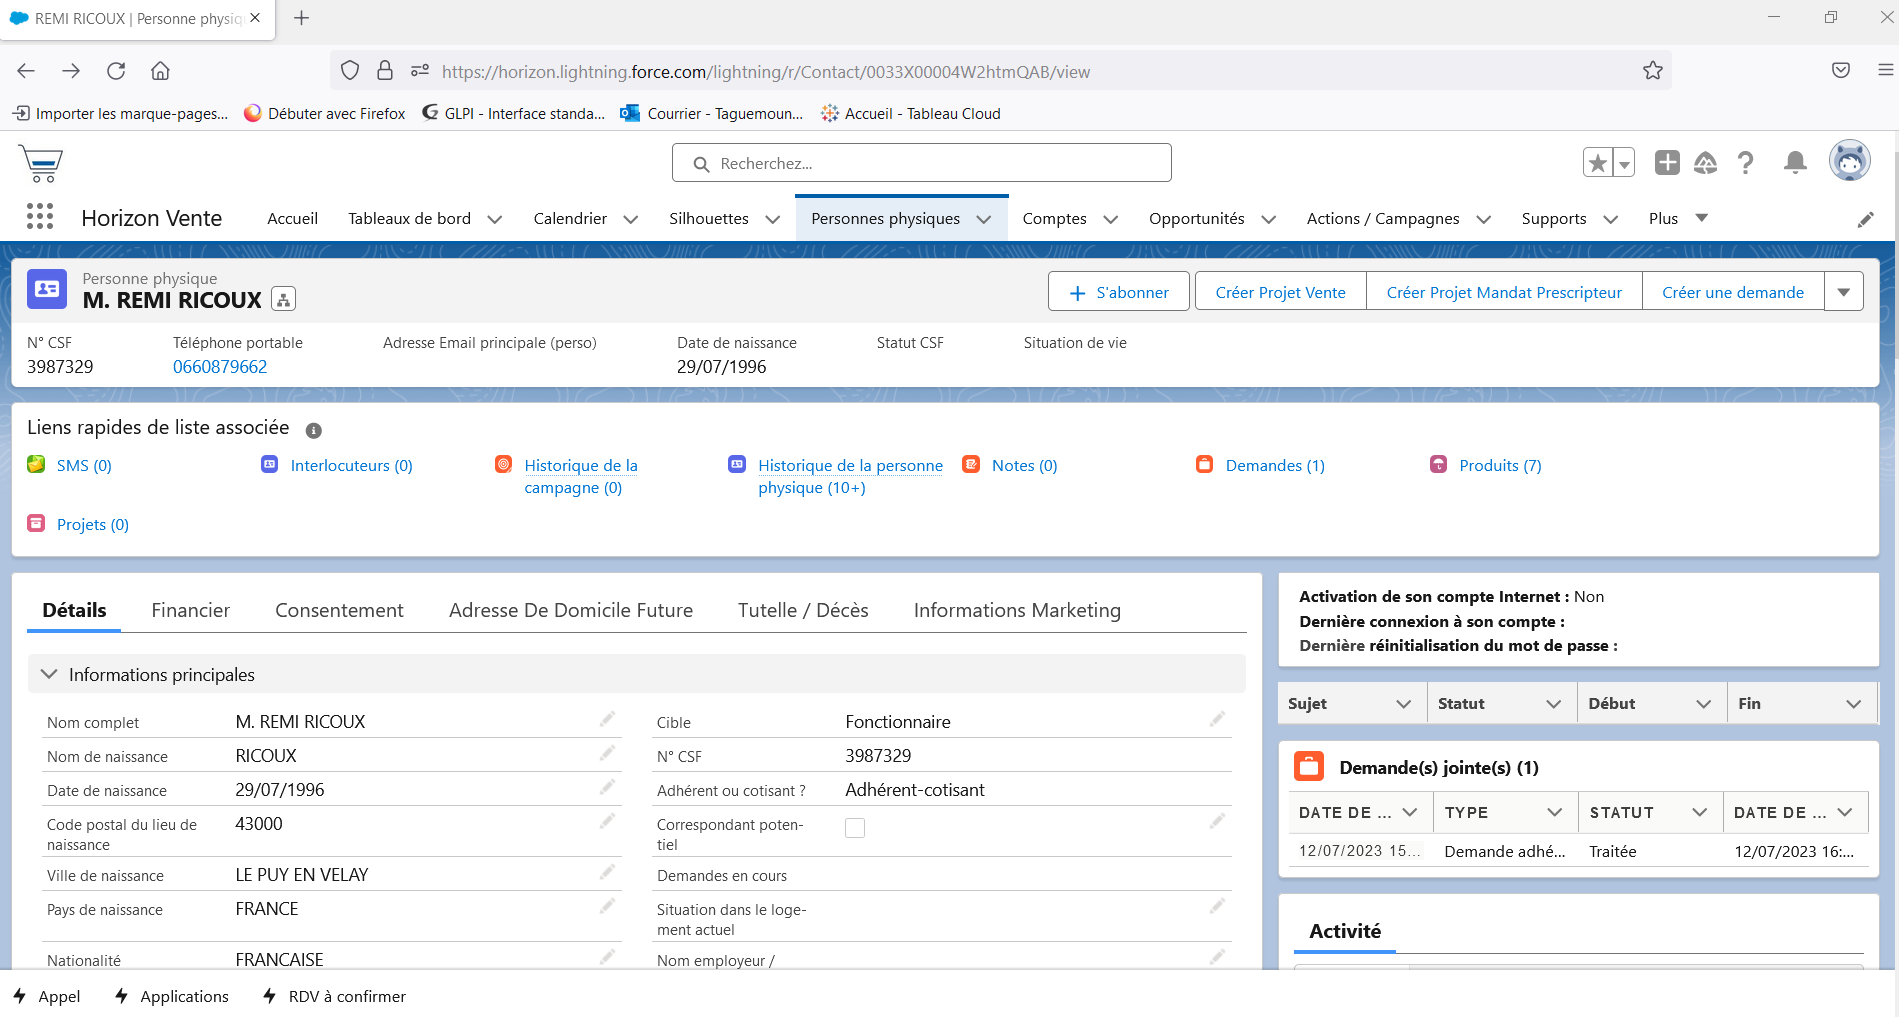This screenshot has width=1899, height=1017.
Task: Click the global actions plus icon
Action: [x=1666, y=163]
